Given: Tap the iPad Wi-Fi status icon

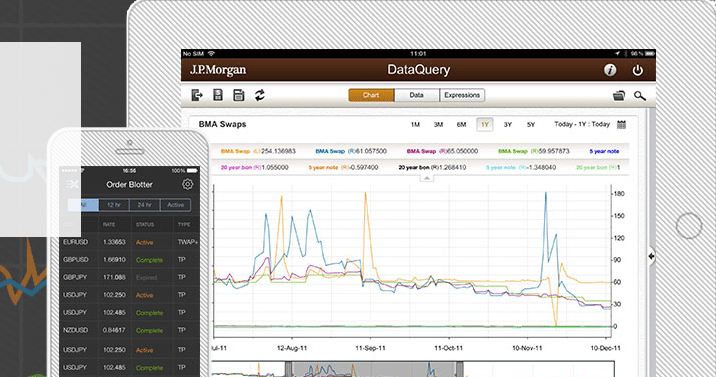Looking at the screenshot, I should 211,53.
